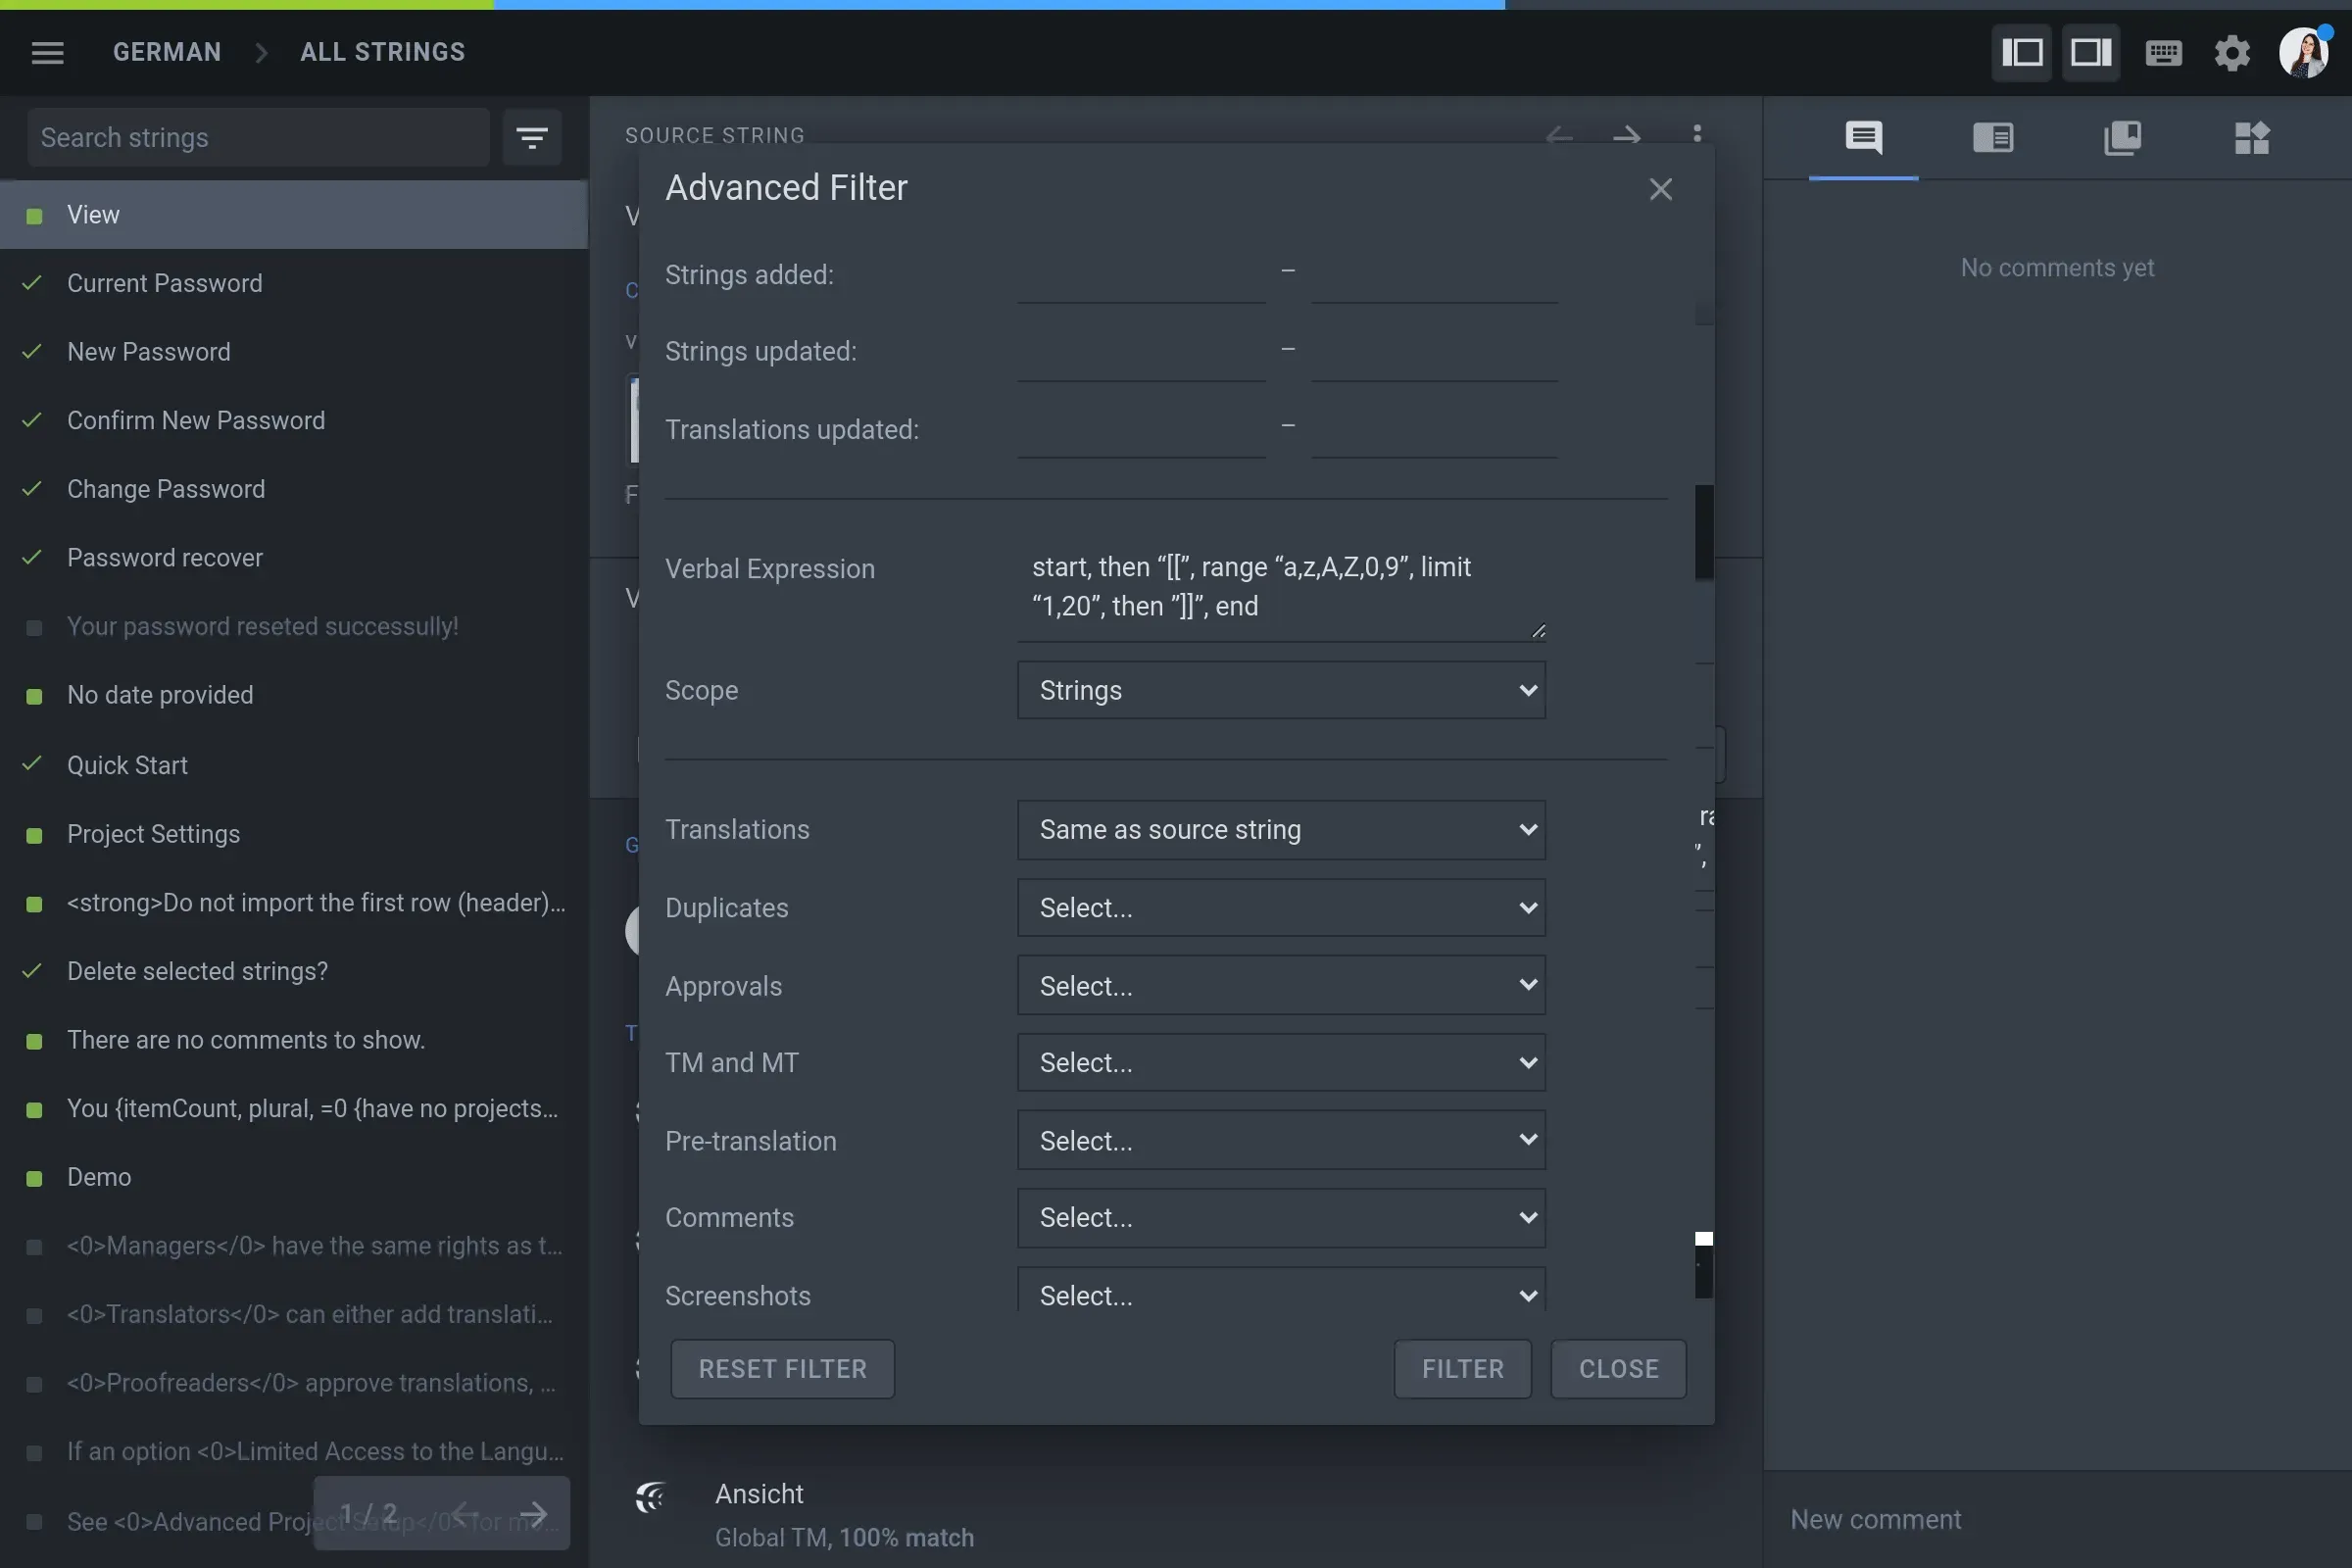Image resolution: width=2352 pixels, height=1568 pixels.
Task: Click the navigation back arrow icon
Action: pyautogui.click(x=1557, y=135)
